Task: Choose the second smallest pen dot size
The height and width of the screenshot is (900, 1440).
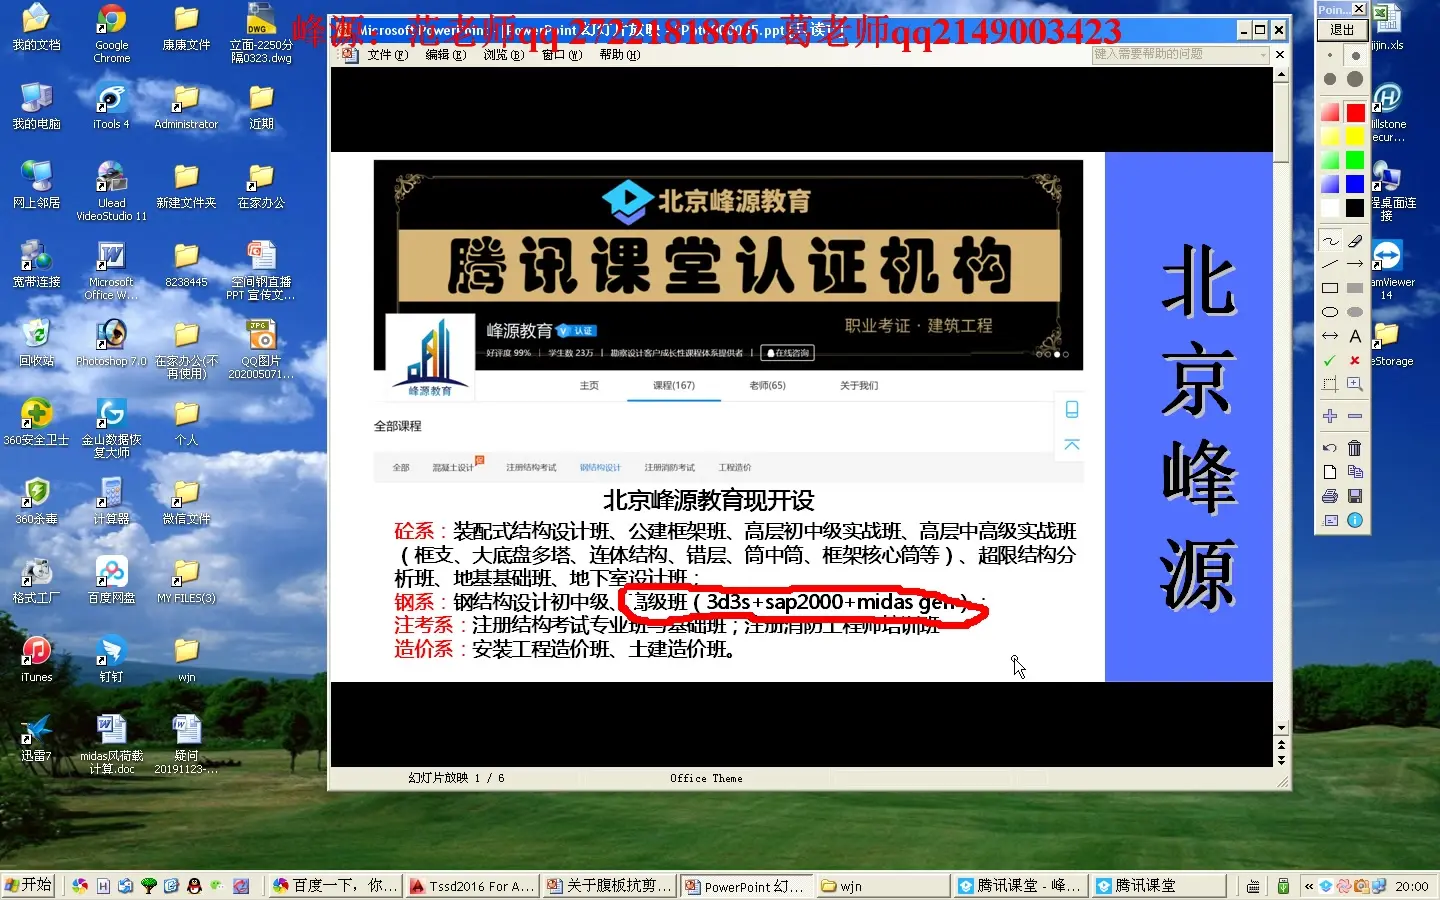Action: click(1355, 55)
